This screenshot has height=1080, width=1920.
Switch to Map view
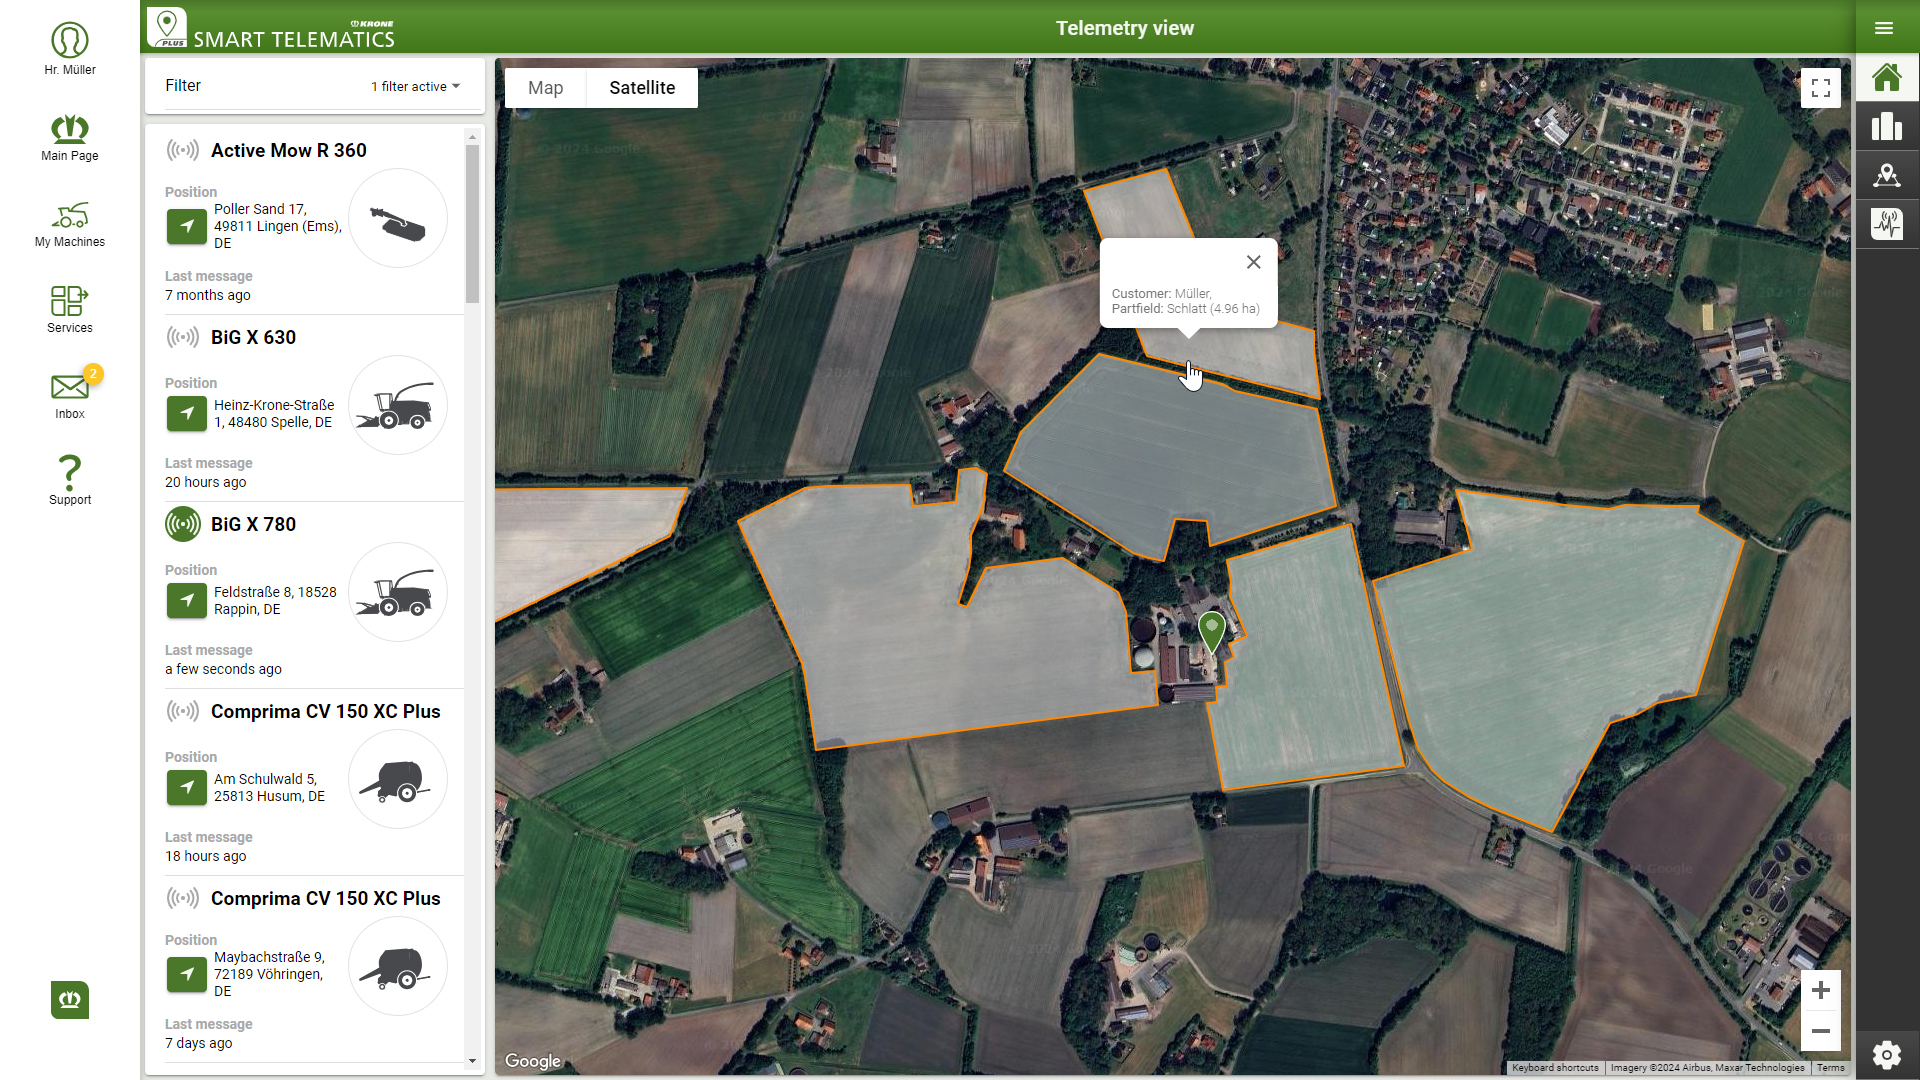pyautogui.click(x=545, y=88)
